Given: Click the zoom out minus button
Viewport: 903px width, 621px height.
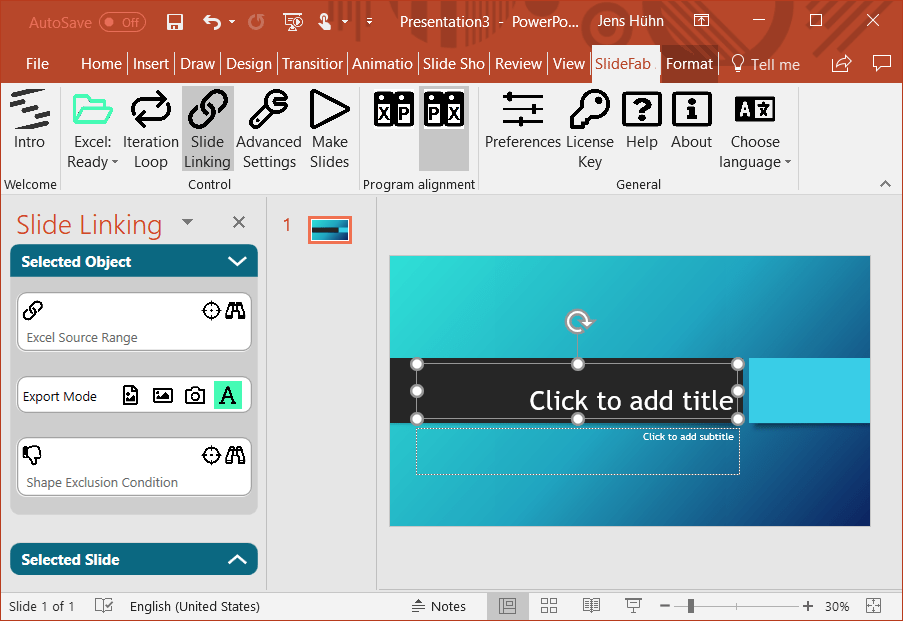Looking at the screenshot, I should [x=665, y=605].
